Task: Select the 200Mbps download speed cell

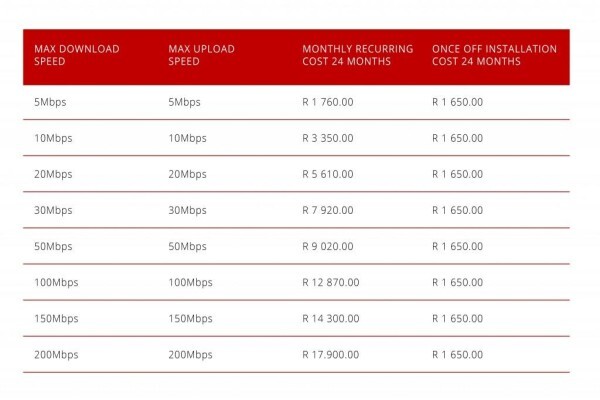Action: click(x=56, y=354)
